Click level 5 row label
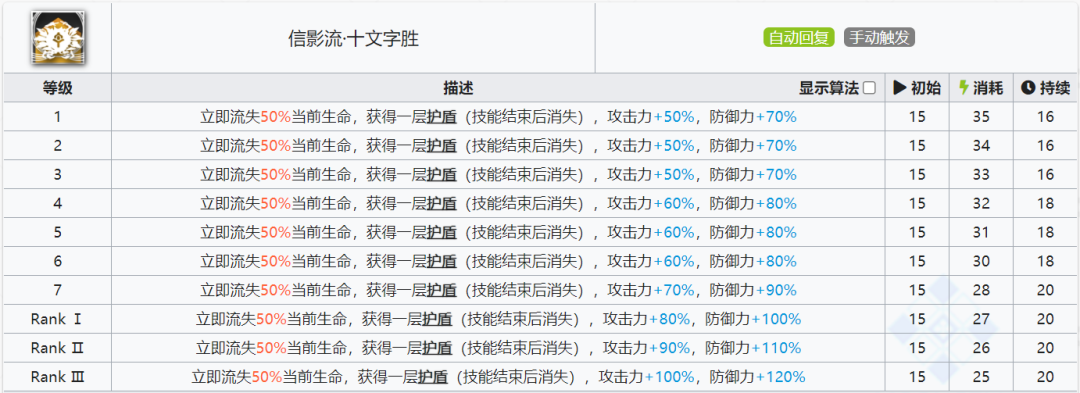This screenshot has height=393, width=1080. point(58,233)
